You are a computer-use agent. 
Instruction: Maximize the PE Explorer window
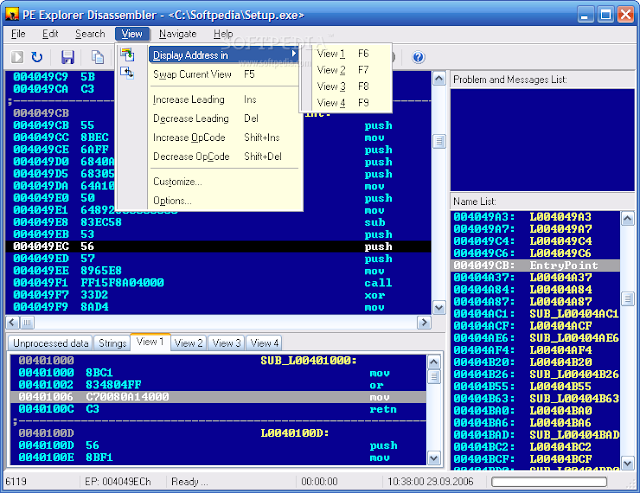click(605, 15)
